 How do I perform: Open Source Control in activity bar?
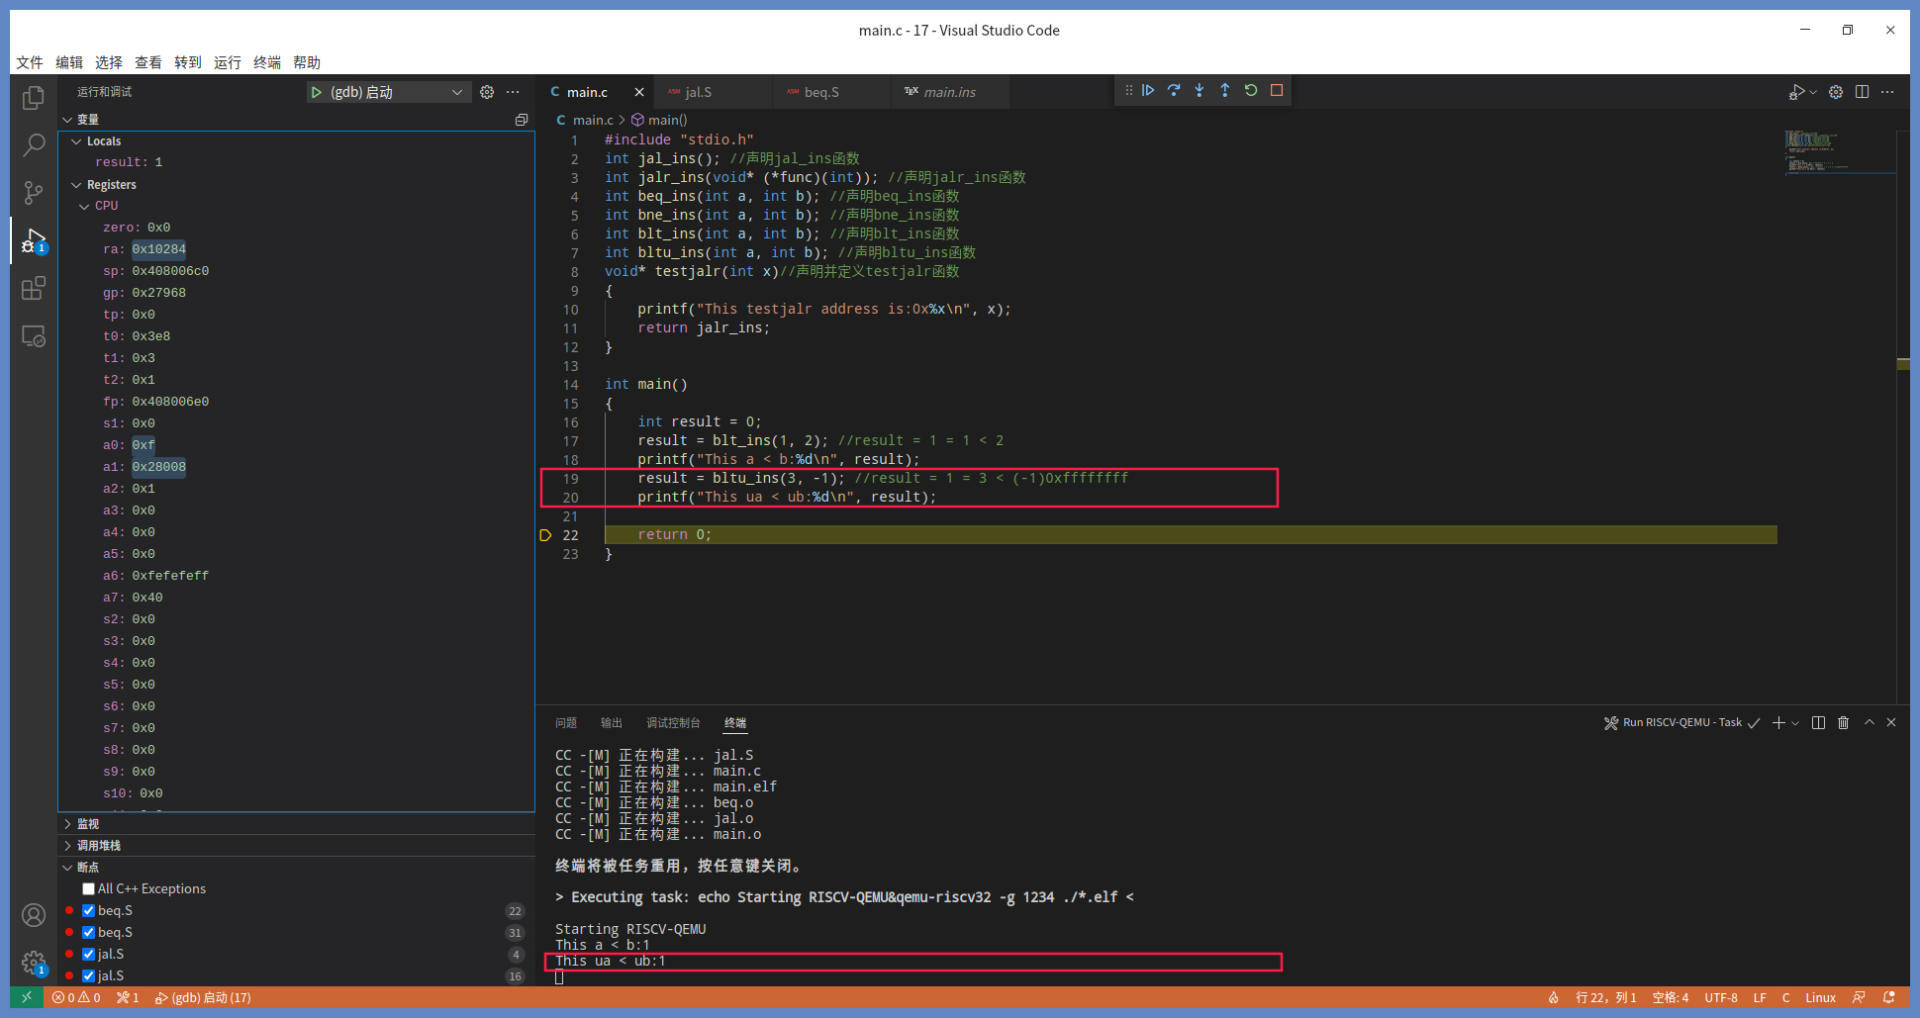pyautogui.click(x=33, y=193)
